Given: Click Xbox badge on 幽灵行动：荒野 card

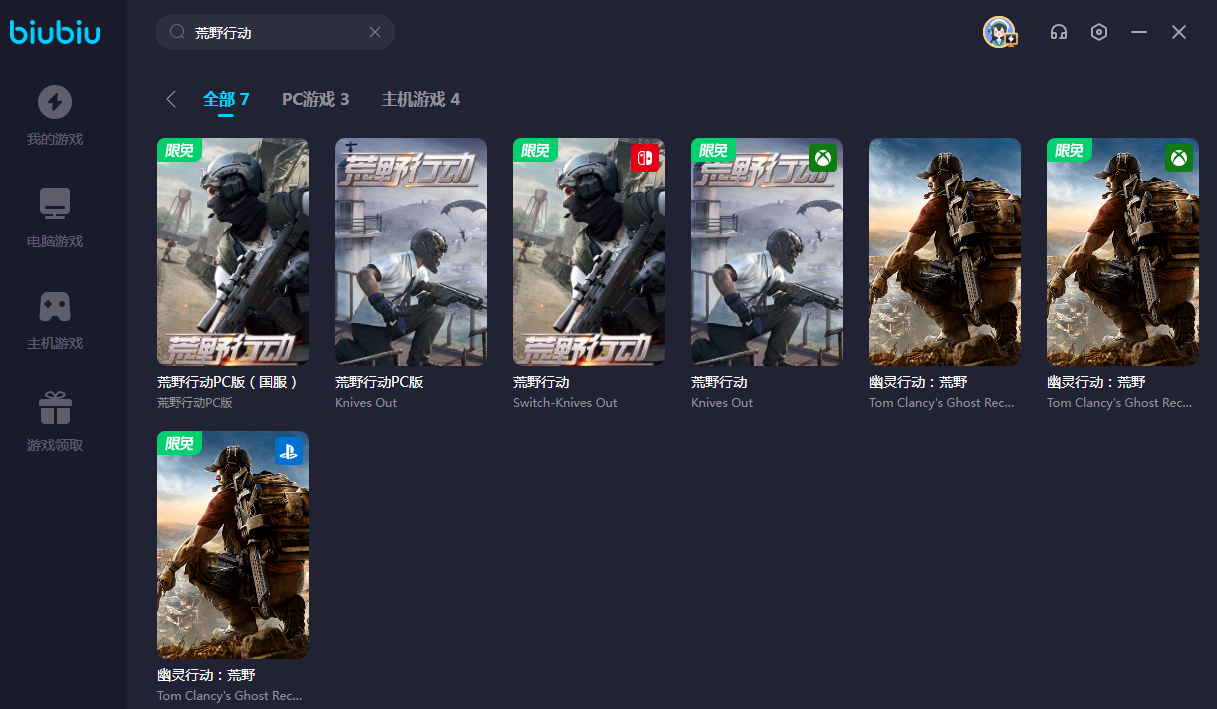Looking at the screenshot, I should pyautogui.click(x=1179, y=158).
